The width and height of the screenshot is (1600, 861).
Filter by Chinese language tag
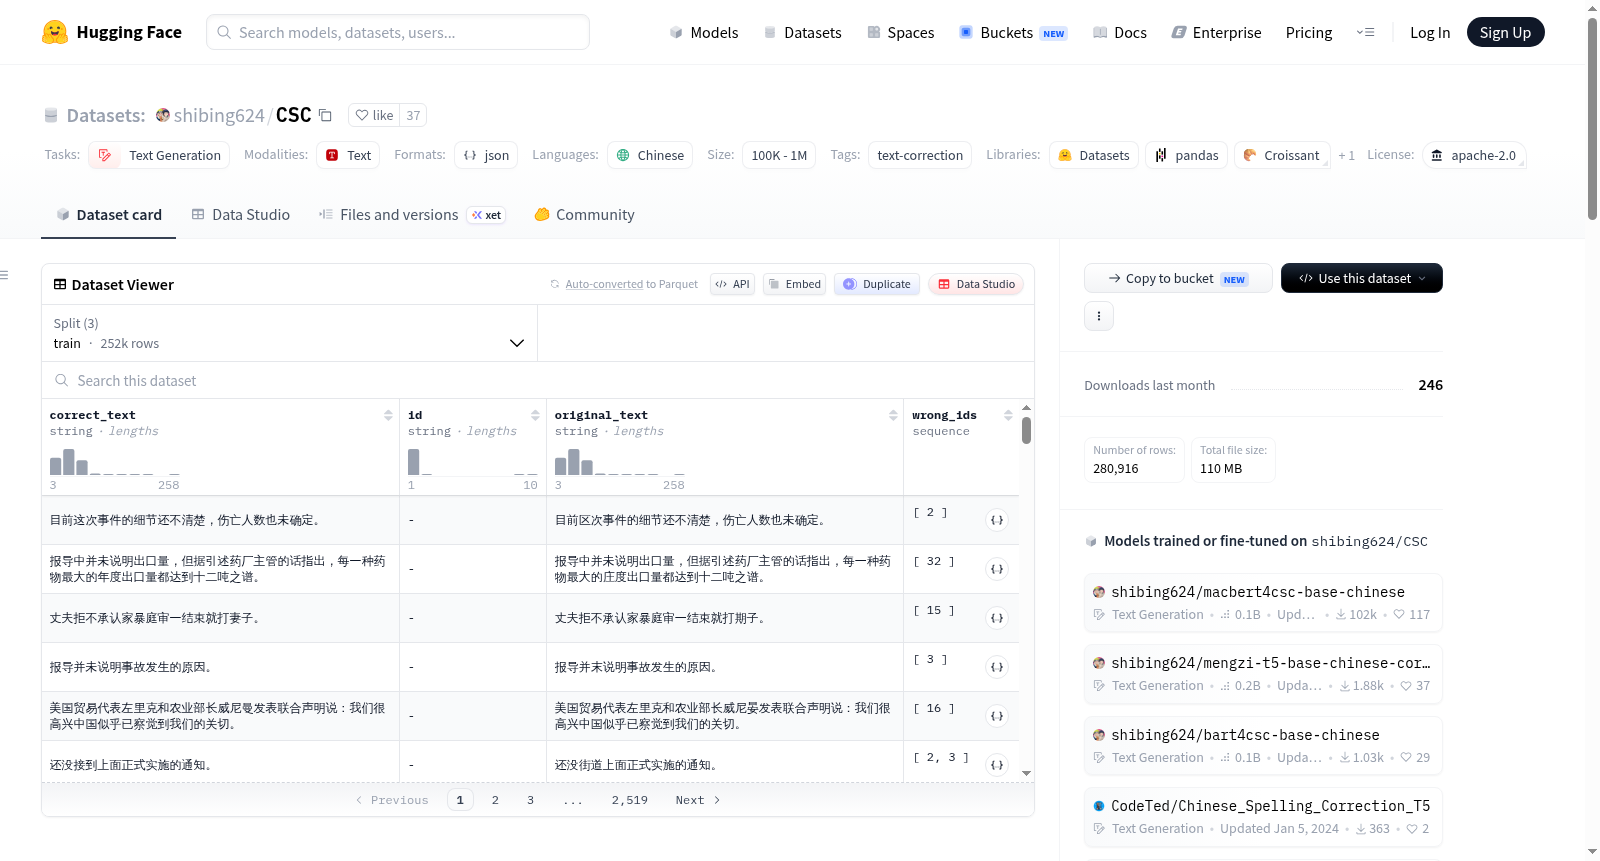pyautogui.click(x=650, y=155)
